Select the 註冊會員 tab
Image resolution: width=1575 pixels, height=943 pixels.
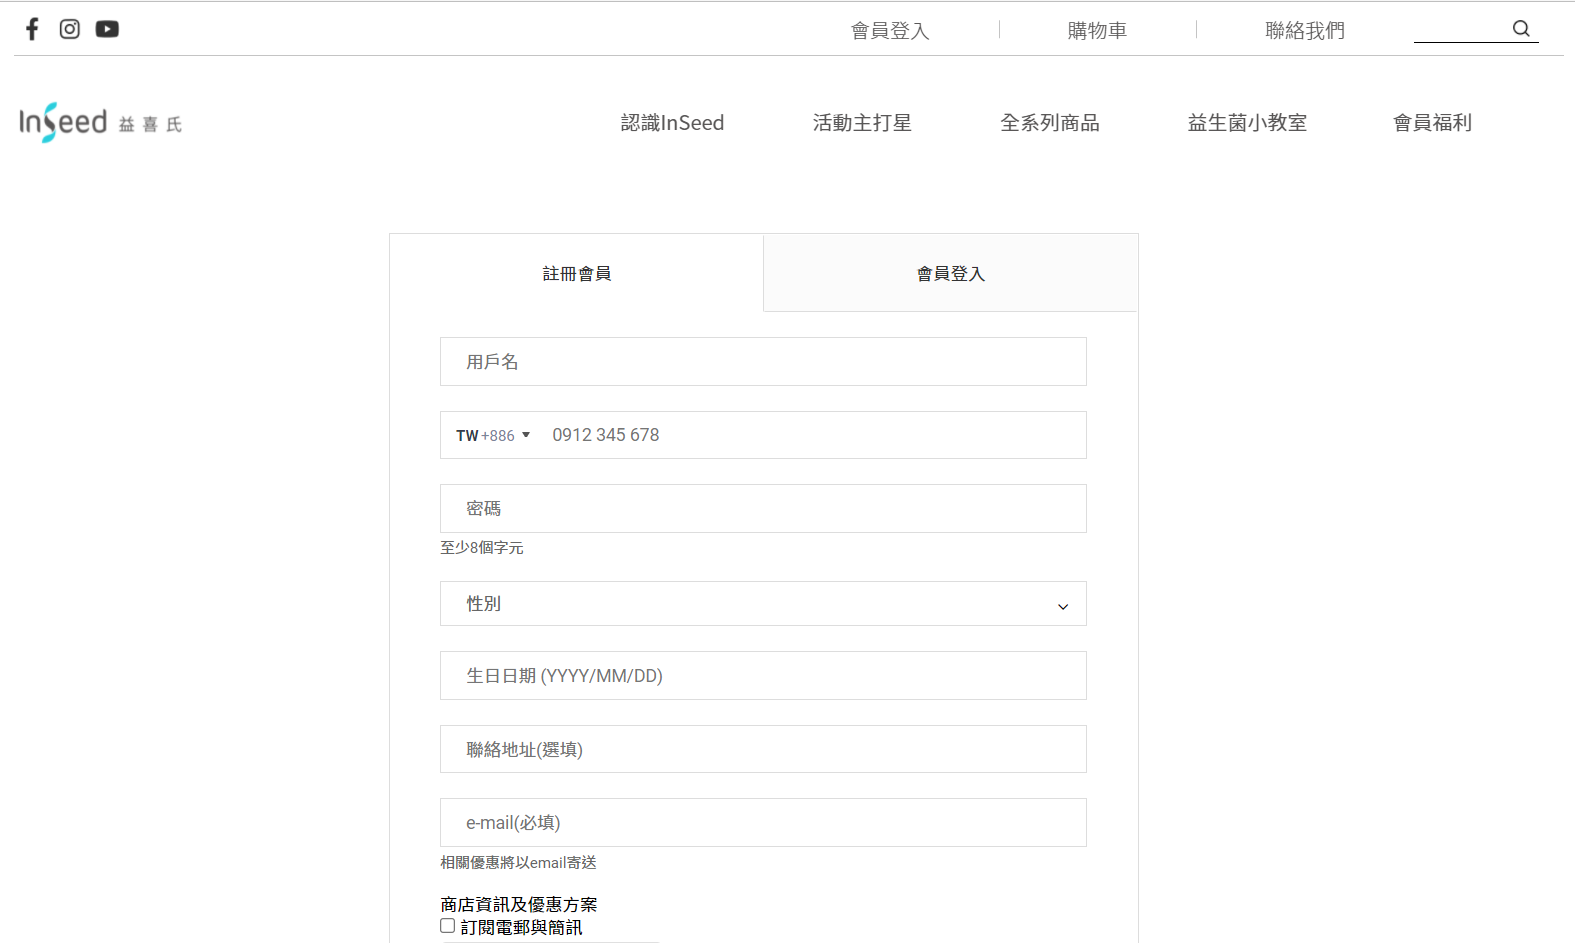tap(576, 274)
